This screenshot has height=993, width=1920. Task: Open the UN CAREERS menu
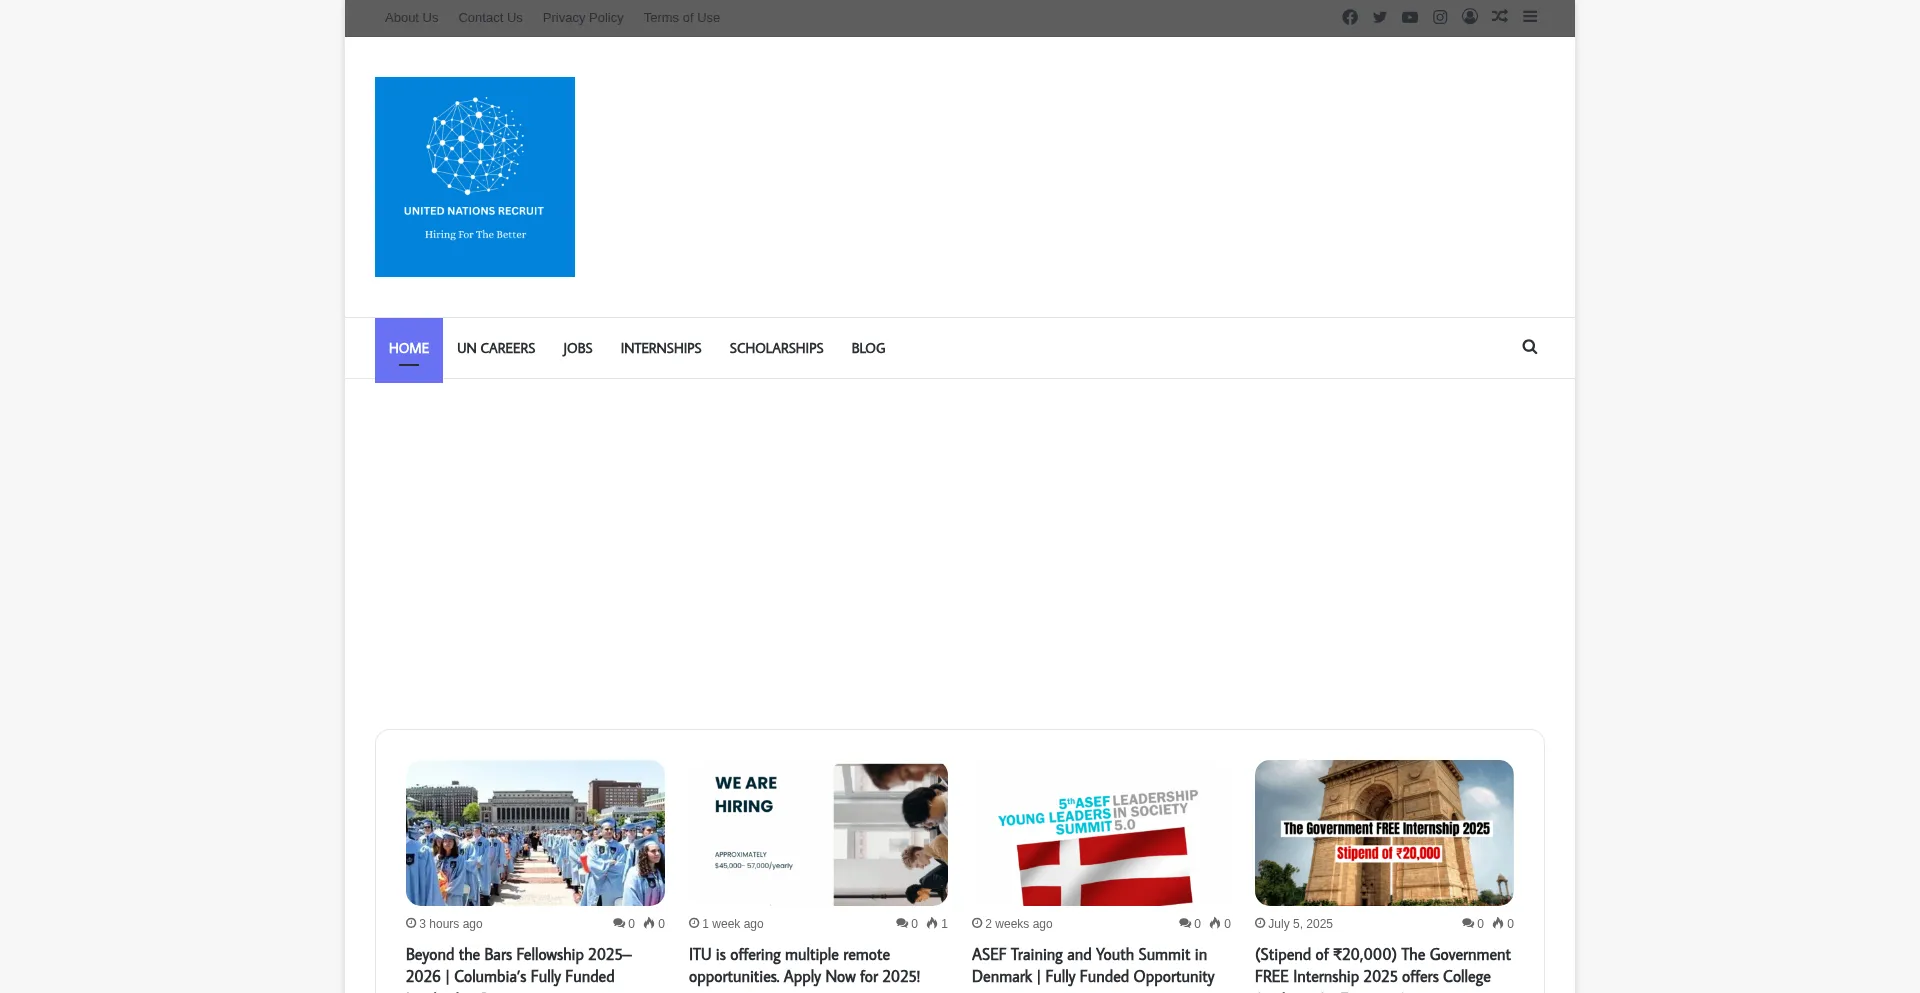coord(496,348)
